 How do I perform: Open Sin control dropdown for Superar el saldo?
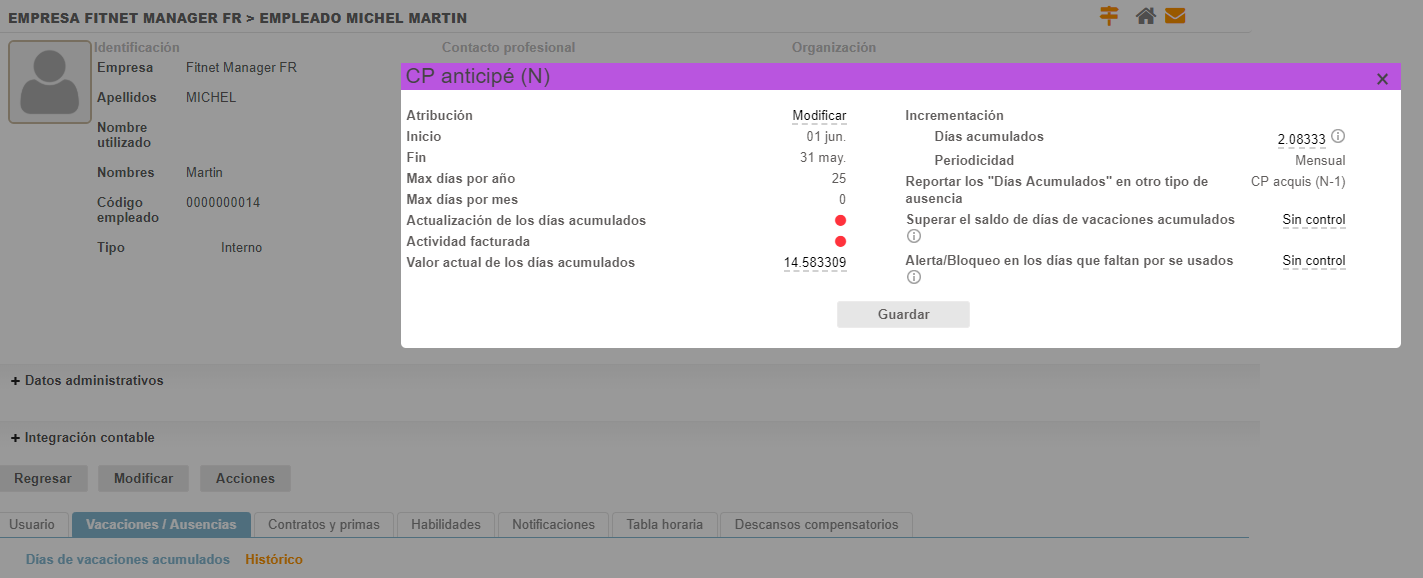click(x=1313, y=220)
